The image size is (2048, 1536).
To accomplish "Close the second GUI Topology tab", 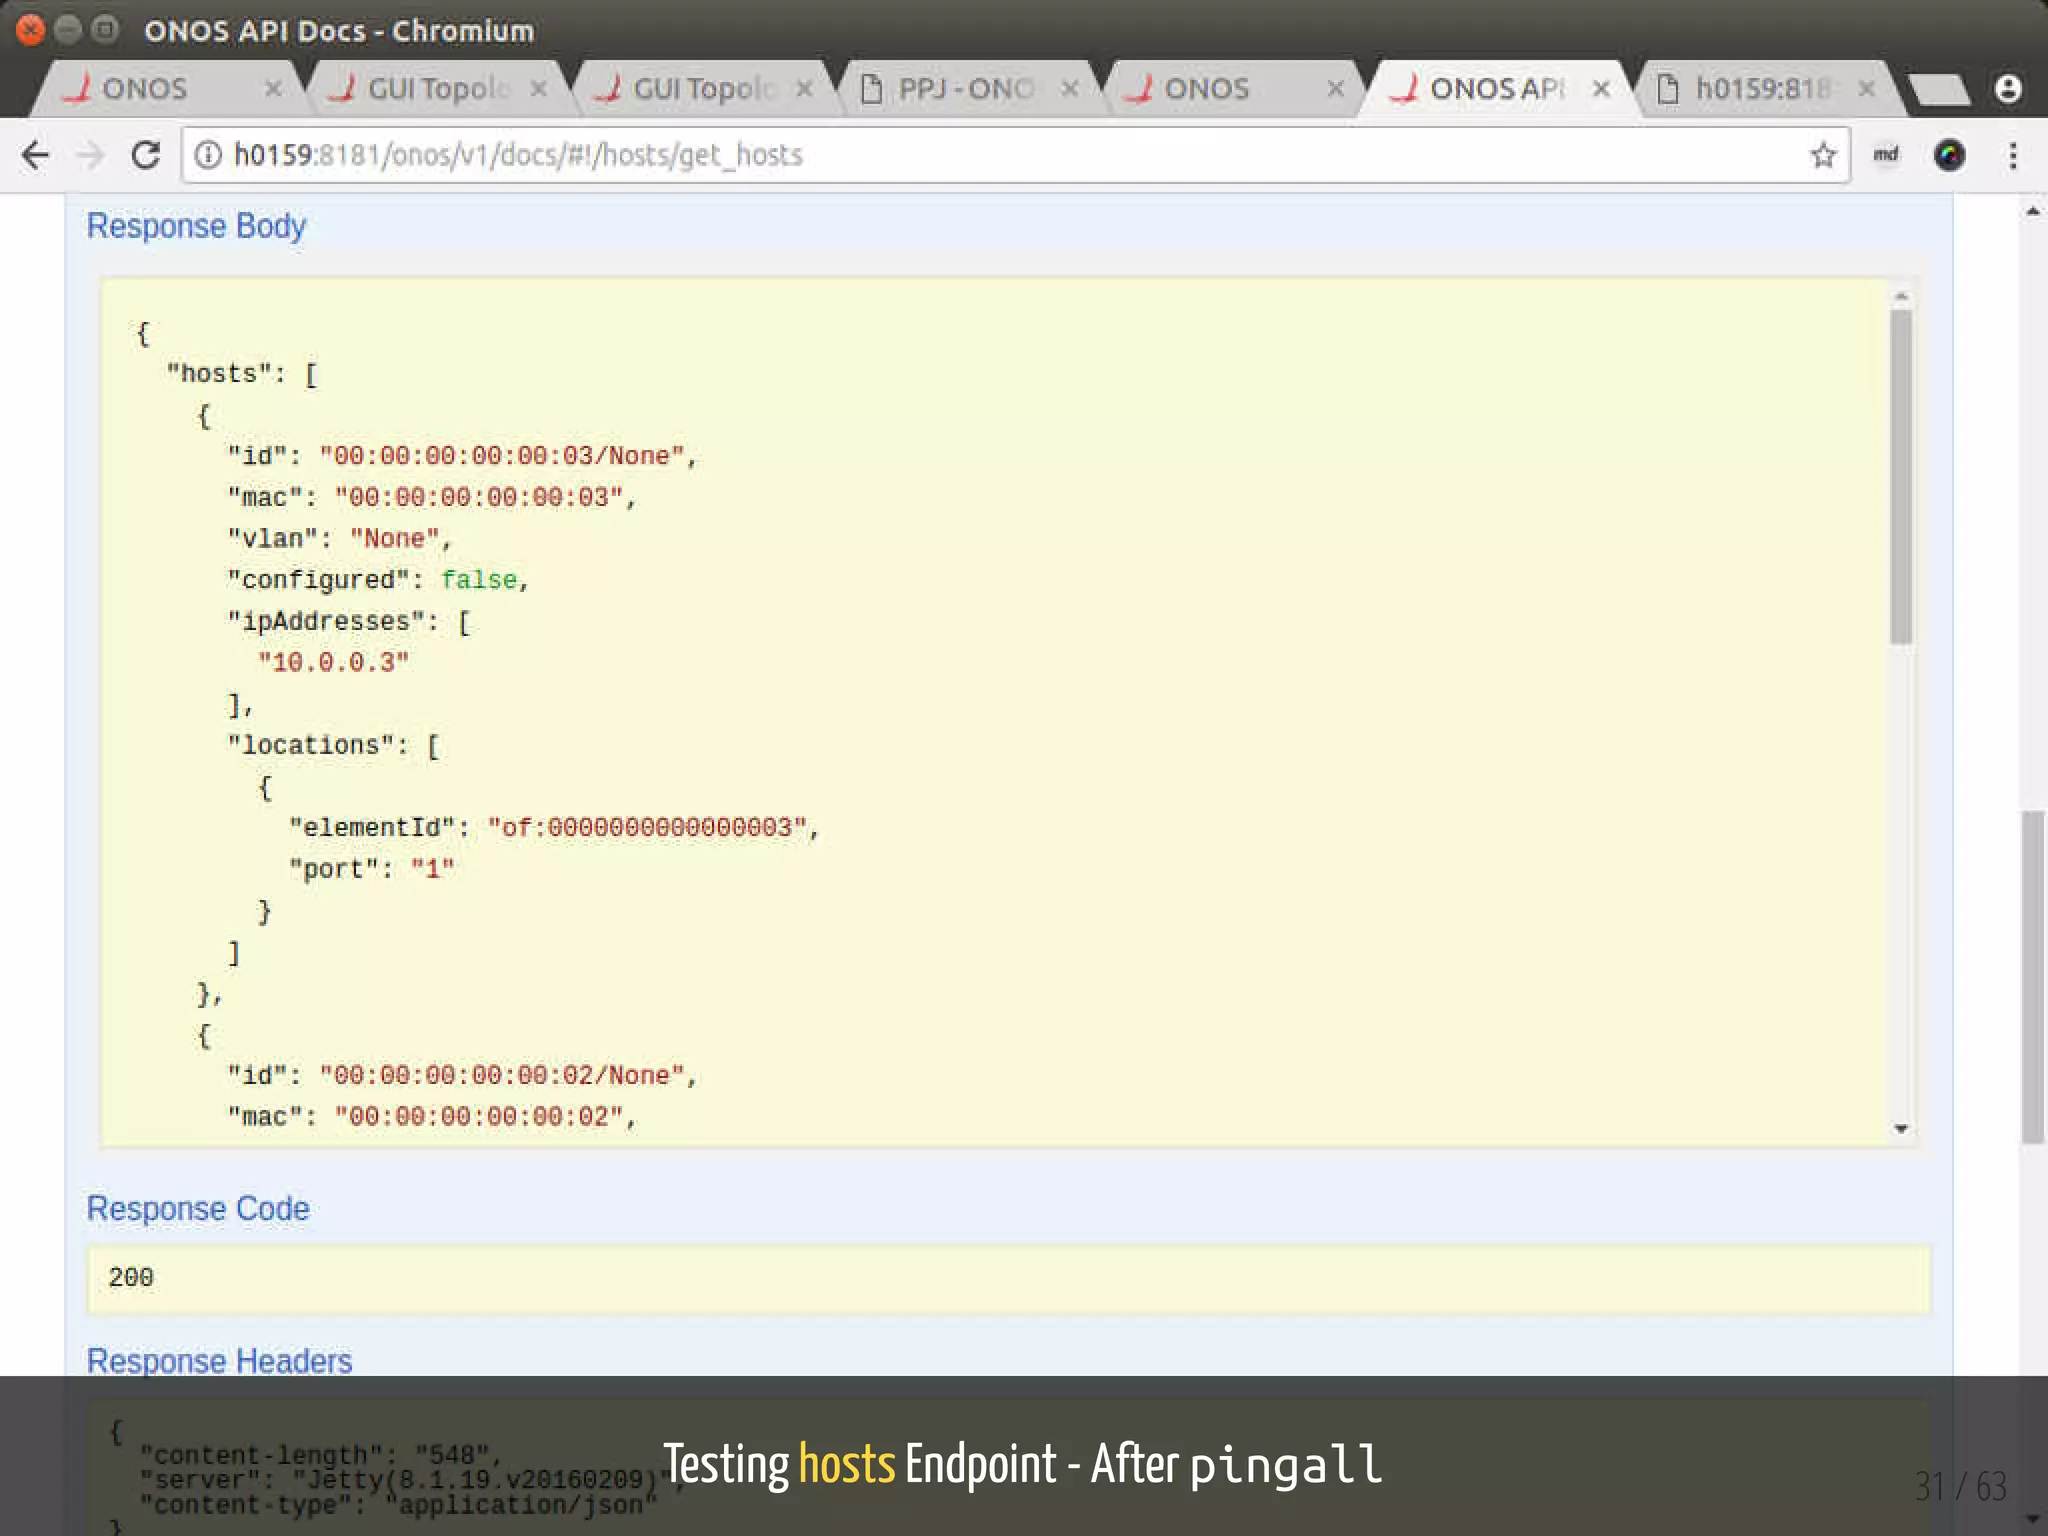I will [805, 89].
